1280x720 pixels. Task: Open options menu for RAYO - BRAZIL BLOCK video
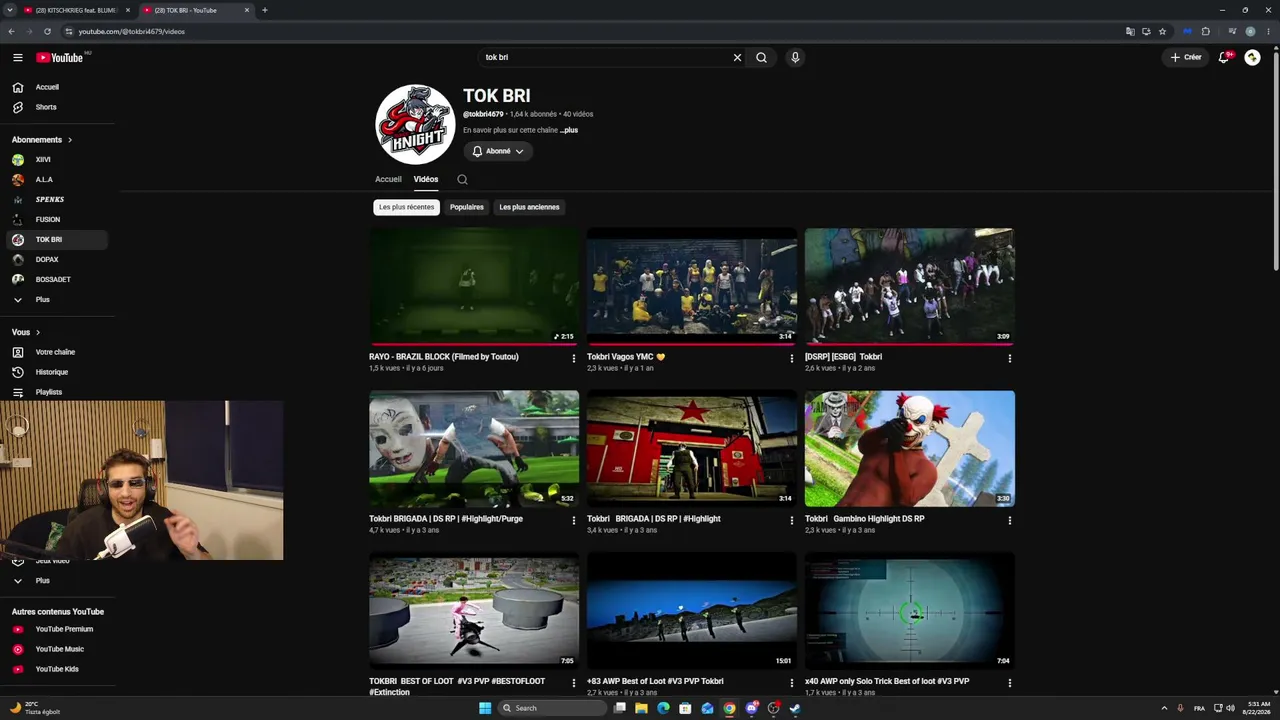574,358
